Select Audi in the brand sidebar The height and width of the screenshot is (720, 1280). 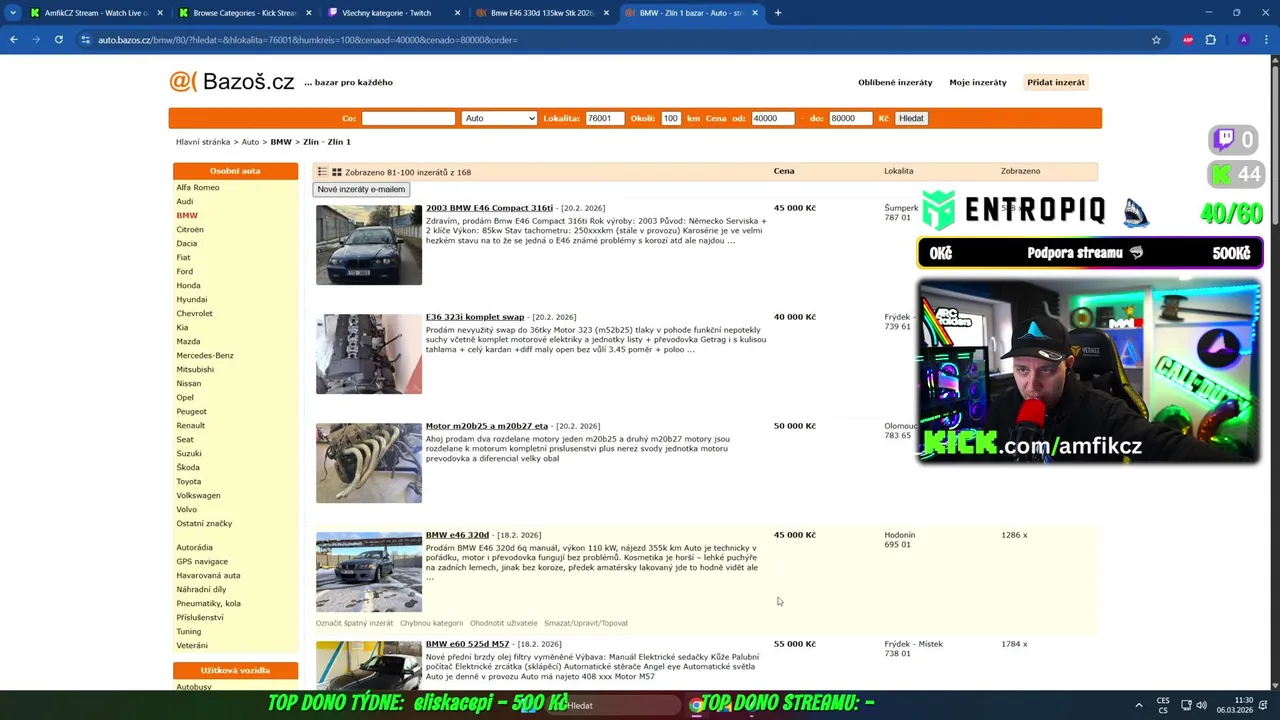[x=185, y=201]
